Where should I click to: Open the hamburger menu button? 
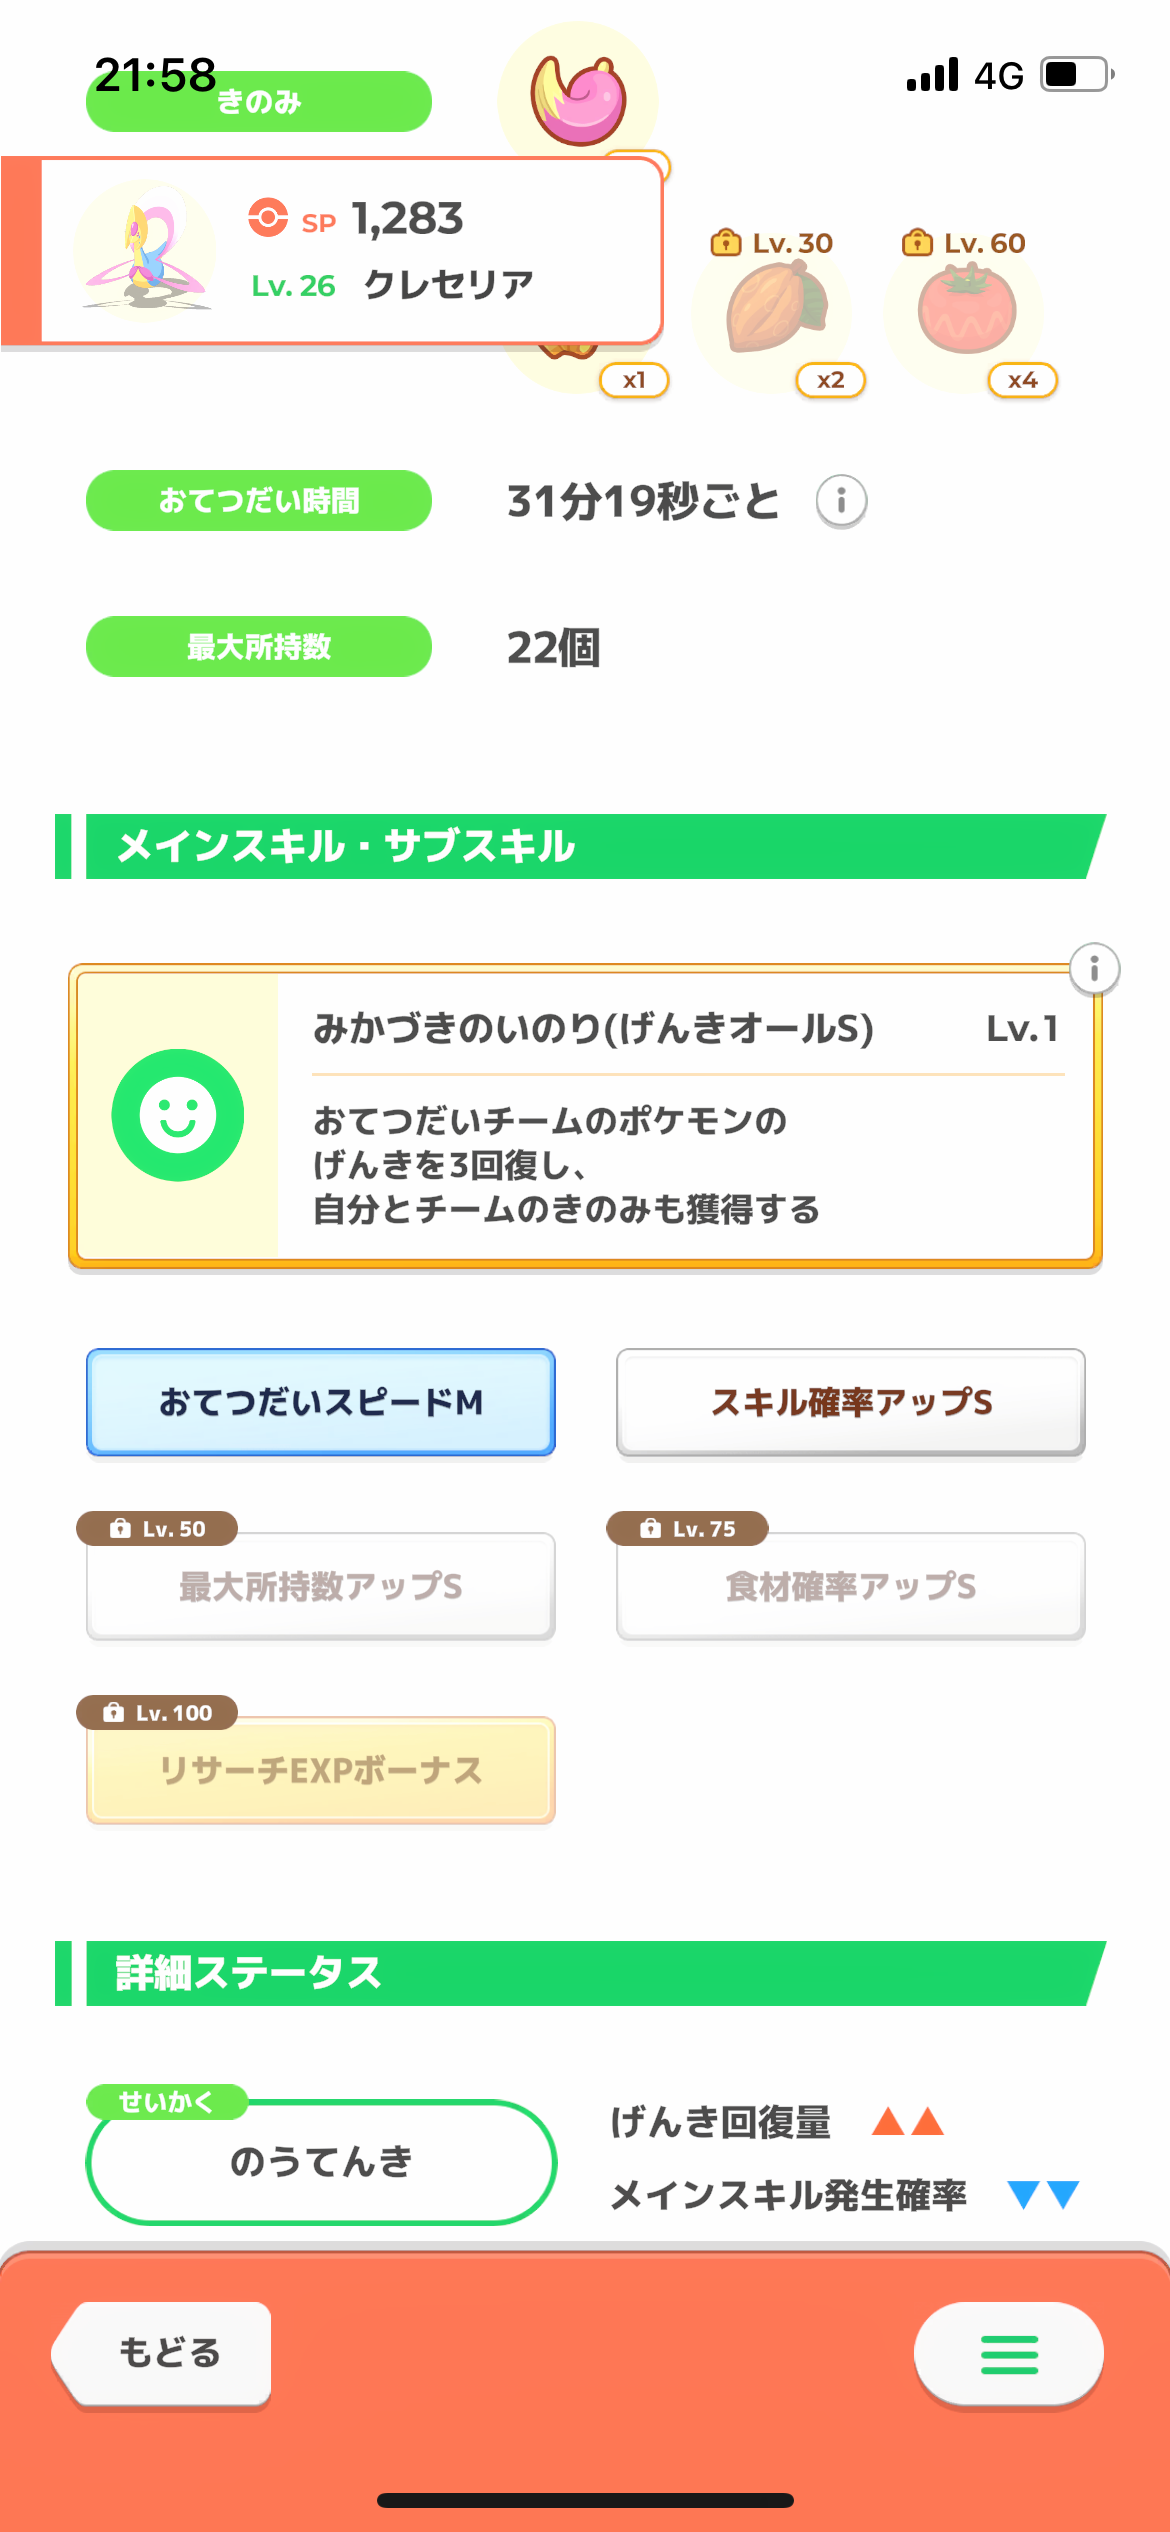(1008, 2354)
